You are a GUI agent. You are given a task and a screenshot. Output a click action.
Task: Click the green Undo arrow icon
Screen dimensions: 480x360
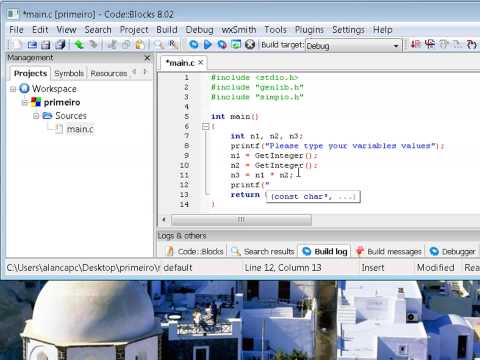point(79,44)
